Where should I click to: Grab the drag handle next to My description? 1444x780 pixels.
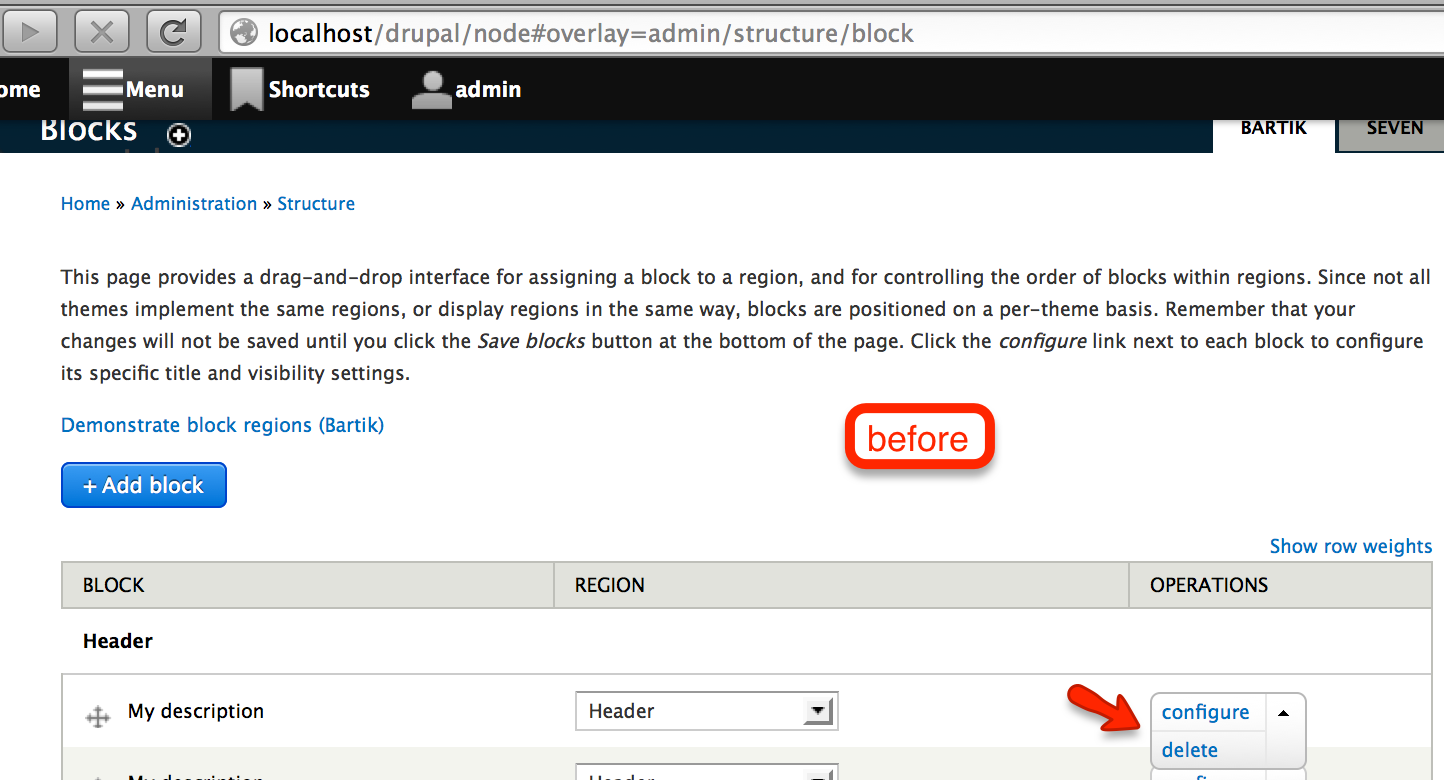(x=97, y=716)
